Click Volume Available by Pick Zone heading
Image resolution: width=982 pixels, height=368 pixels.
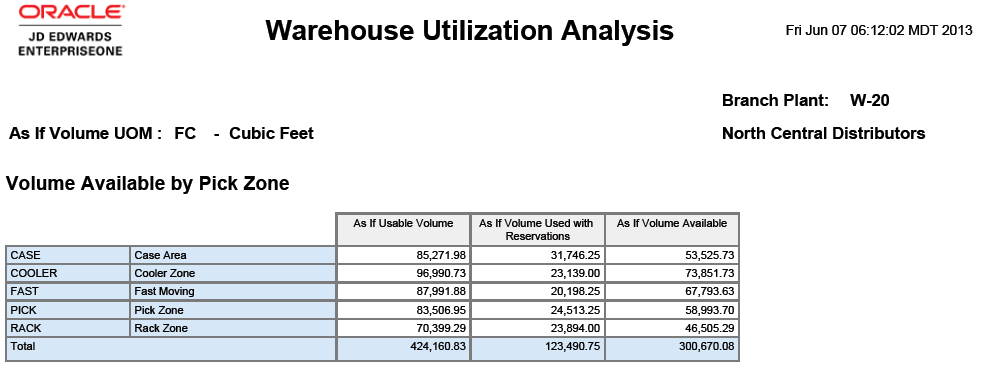pos(148,183)
